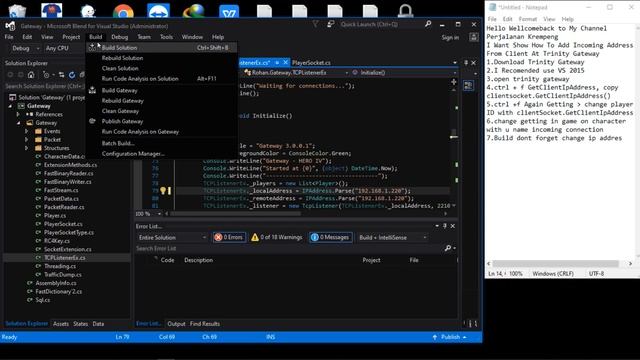Click the lightbulb quick action icon
This screenshot has width=640, height=360.
(x=163, y=191)
